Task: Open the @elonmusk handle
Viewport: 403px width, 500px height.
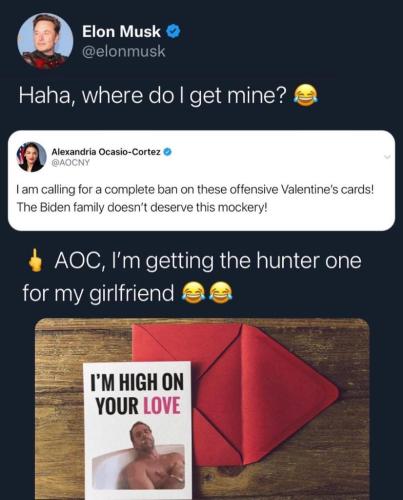Action: (x=124, y=51)
